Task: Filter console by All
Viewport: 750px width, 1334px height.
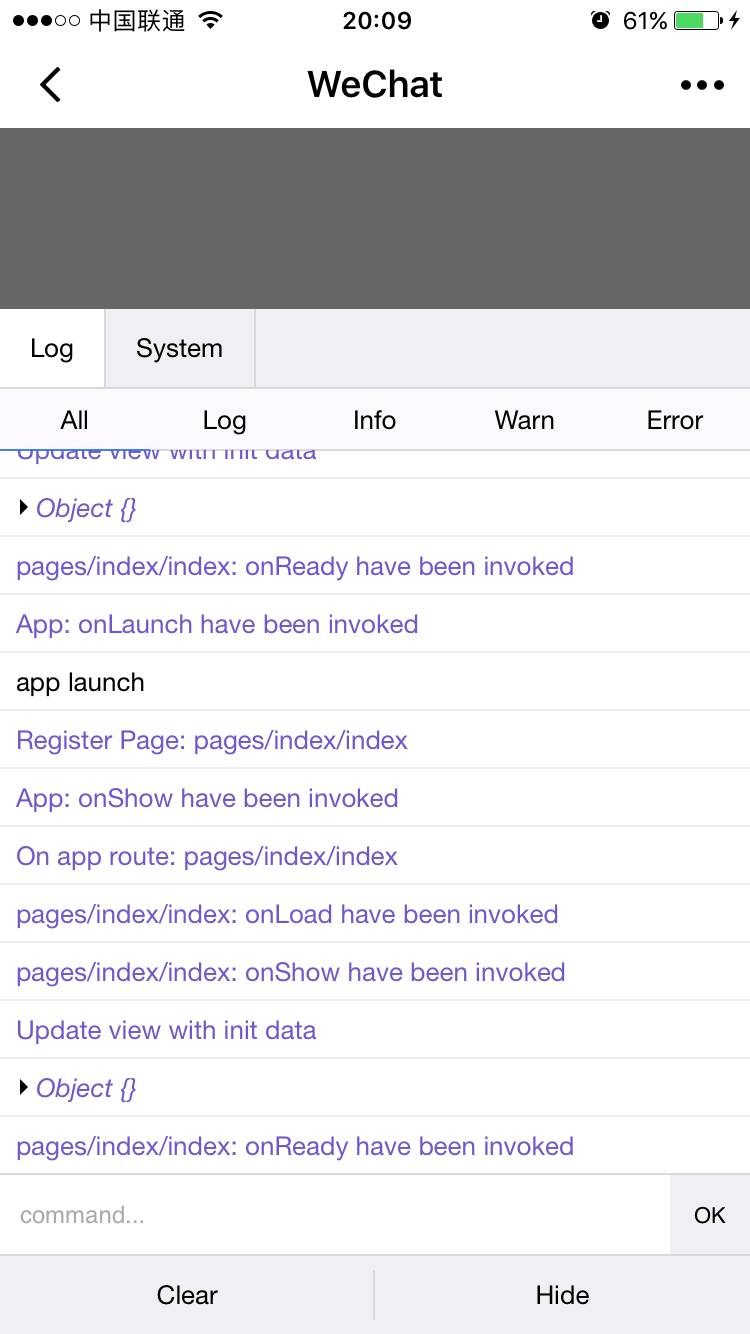Action: tap(75, 420)
